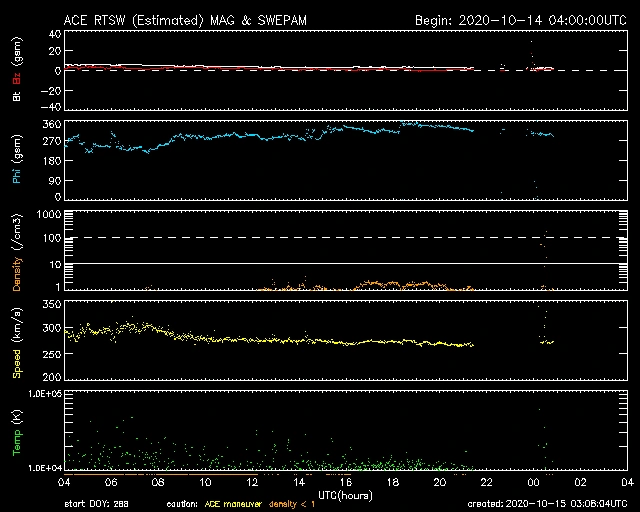
Task: Click the start DOY: 288 text
Action: (x=95, y=503)
